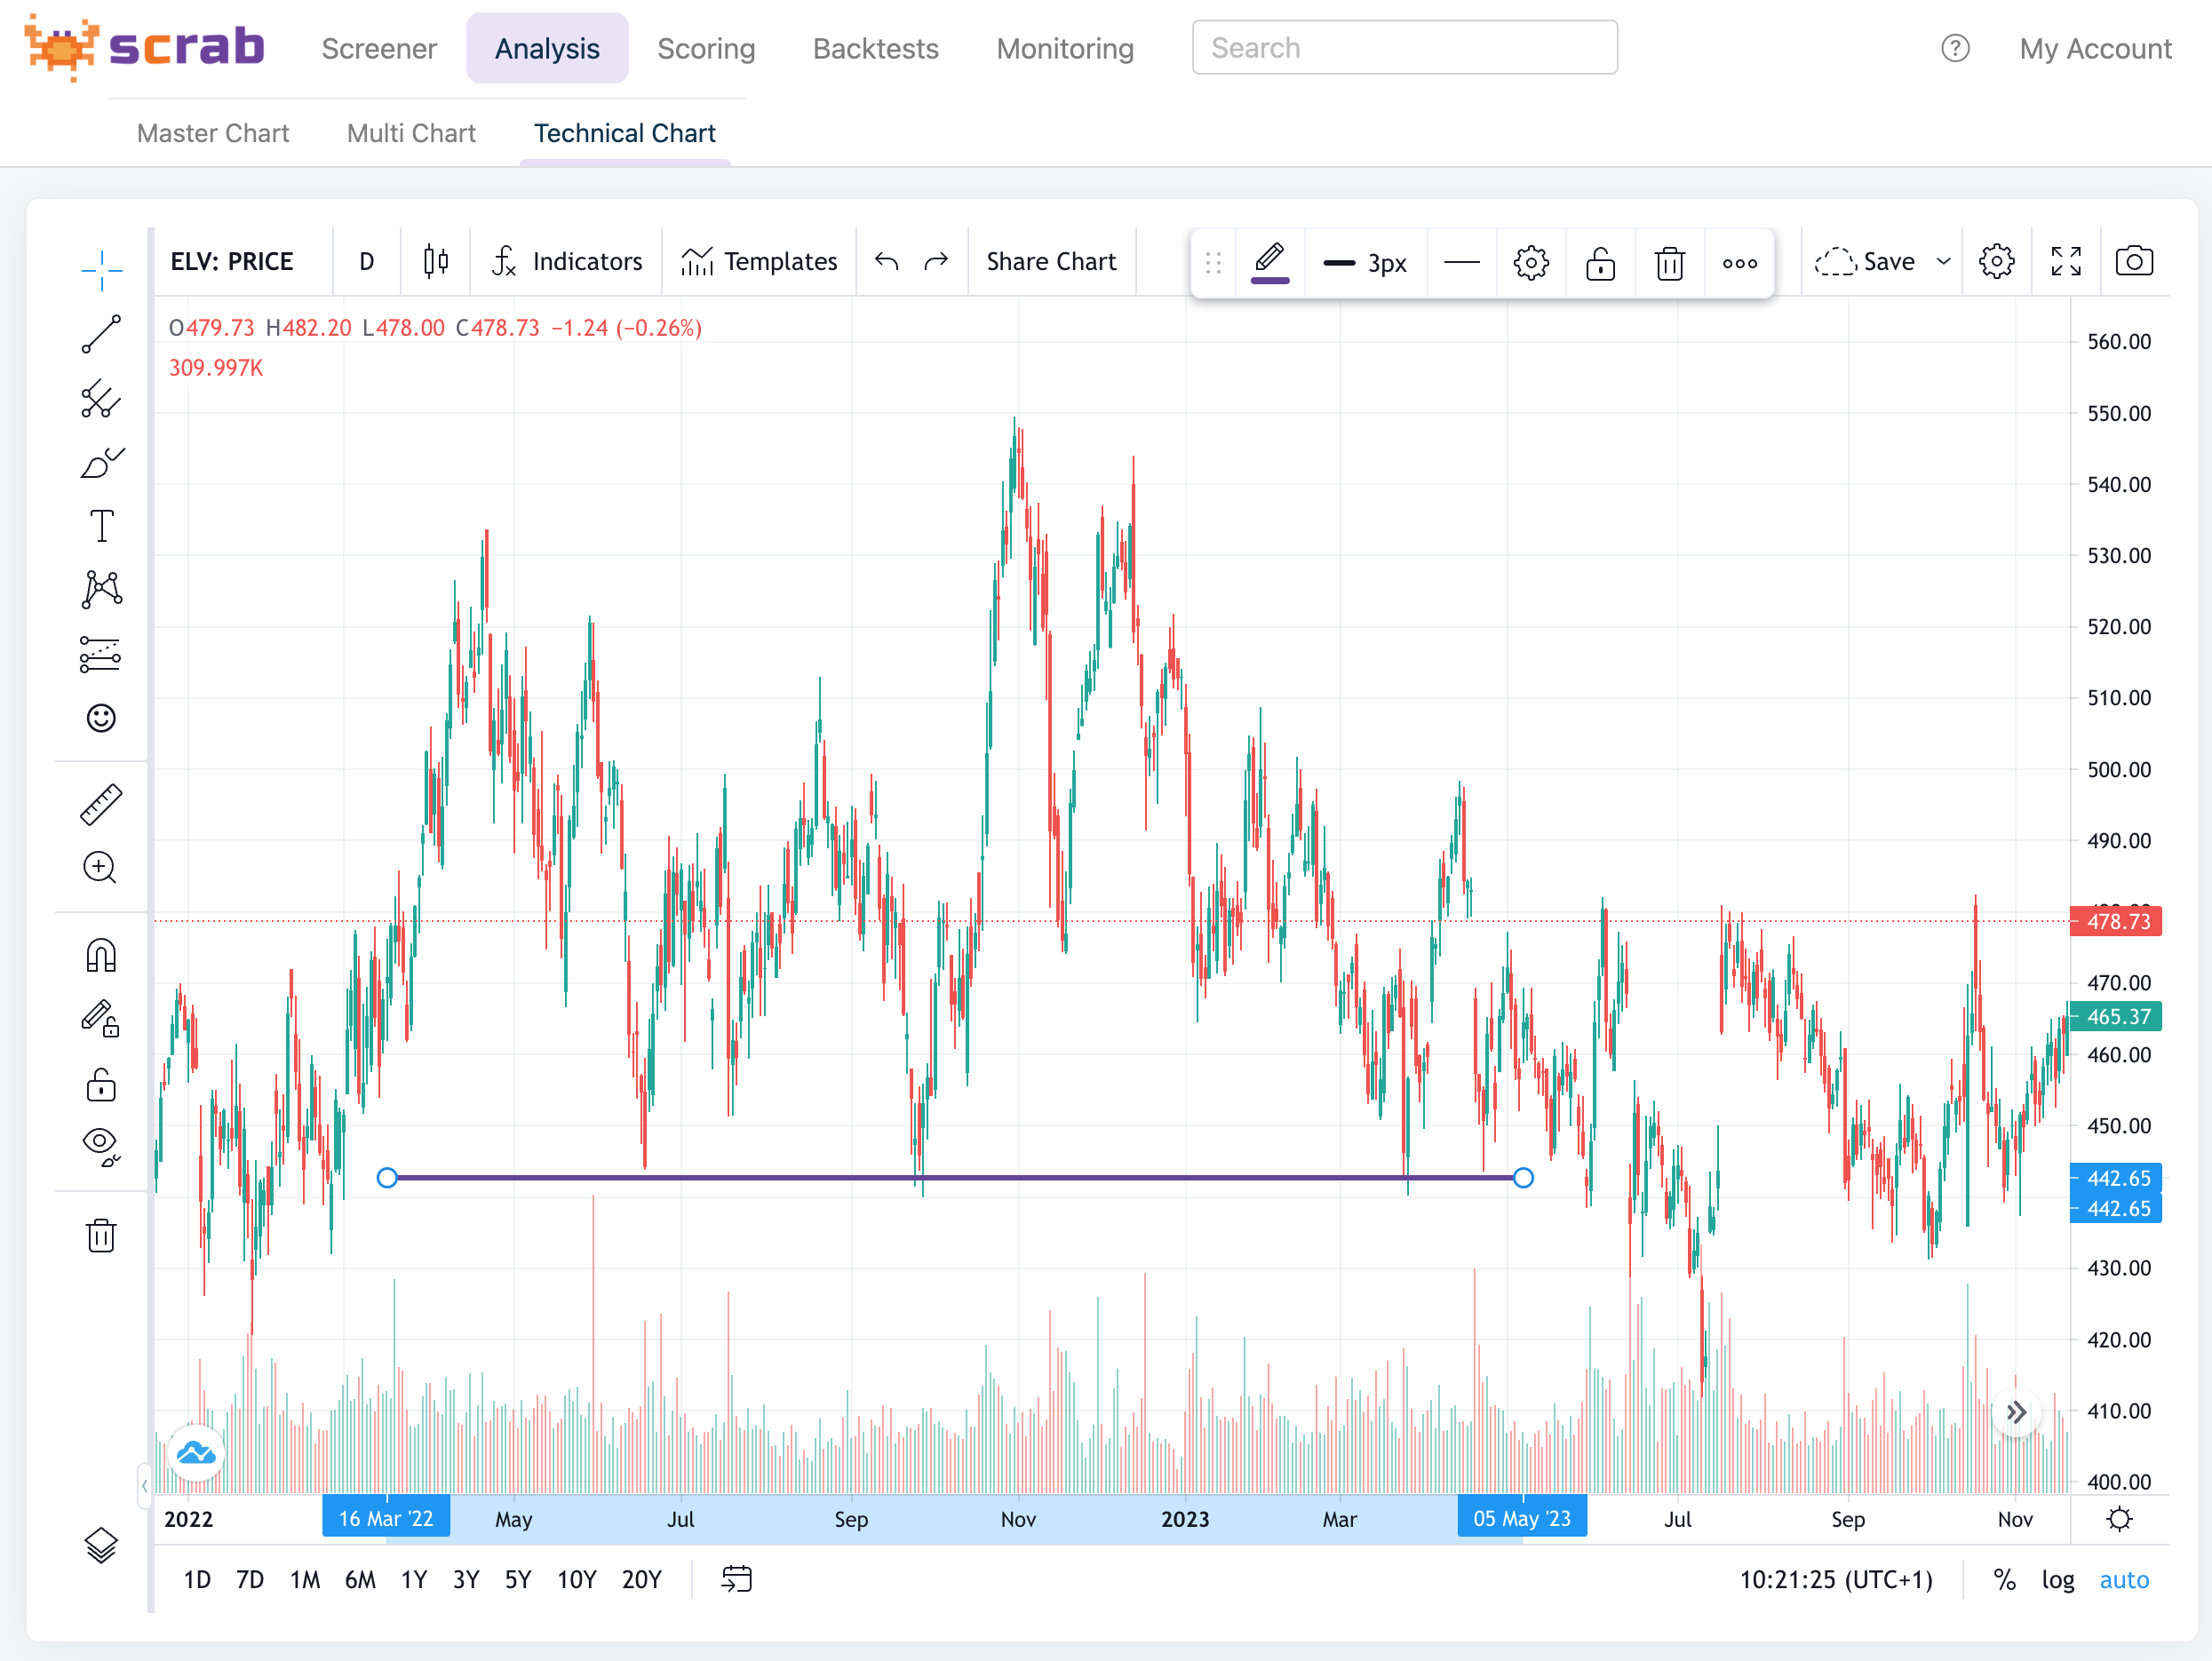Open the pitchfork/Gann tools
Viewport: 2212px width, 1661px height.
101,398
